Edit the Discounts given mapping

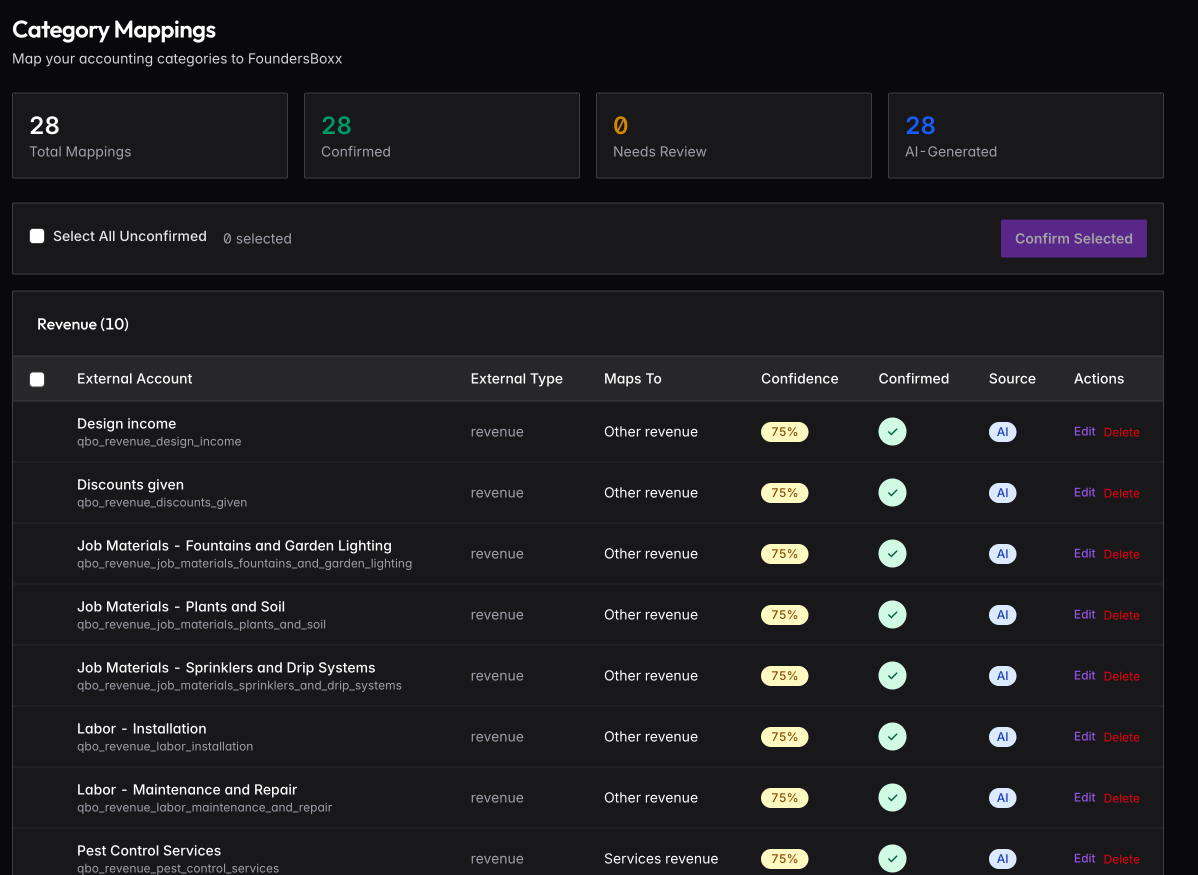[1084, 492]
